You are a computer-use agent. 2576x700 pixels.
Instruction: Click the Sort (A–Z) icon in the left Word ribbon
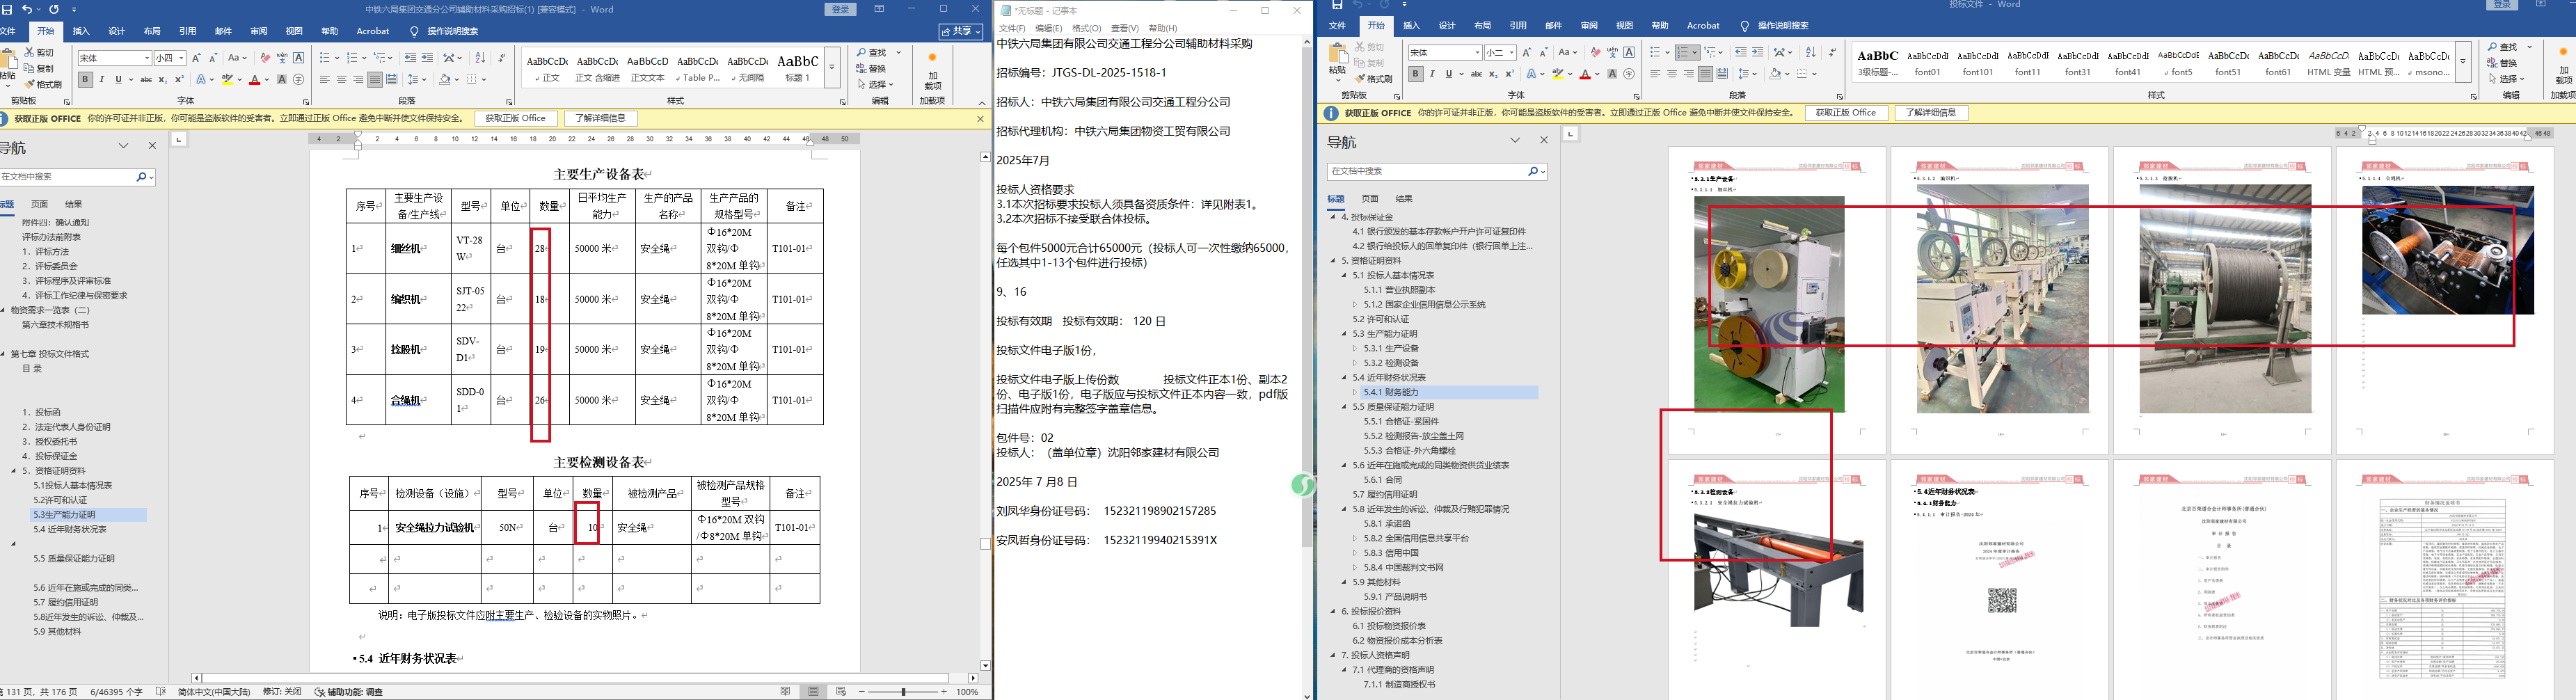point(480,58)
